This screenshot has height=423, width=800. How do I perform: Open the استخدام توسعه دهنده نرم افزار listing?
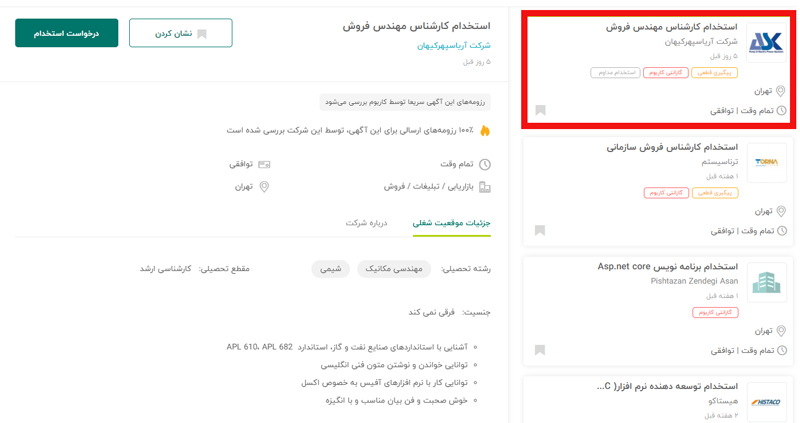(666, 386)
